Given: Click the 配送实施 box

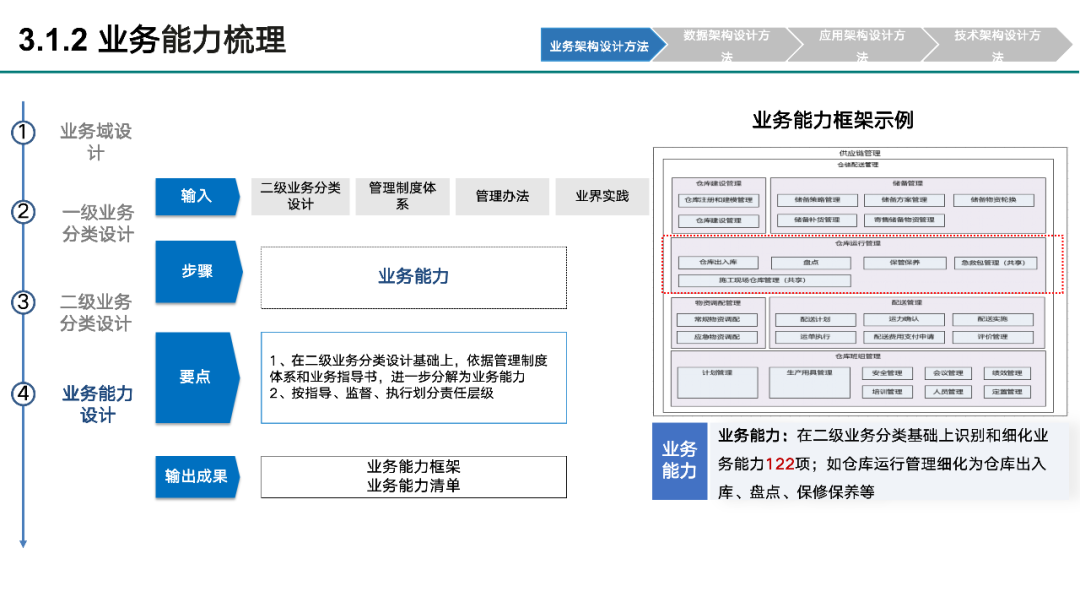Looking at the screenshot, I should (993, 319).
